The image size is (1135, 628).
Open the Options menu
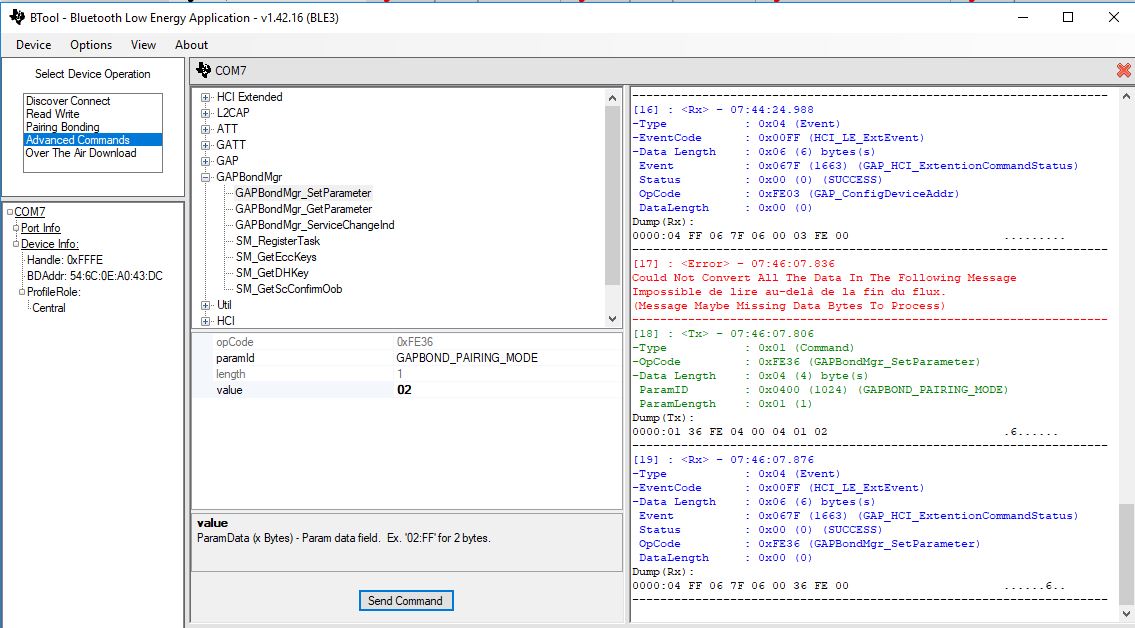click(91, 45)
